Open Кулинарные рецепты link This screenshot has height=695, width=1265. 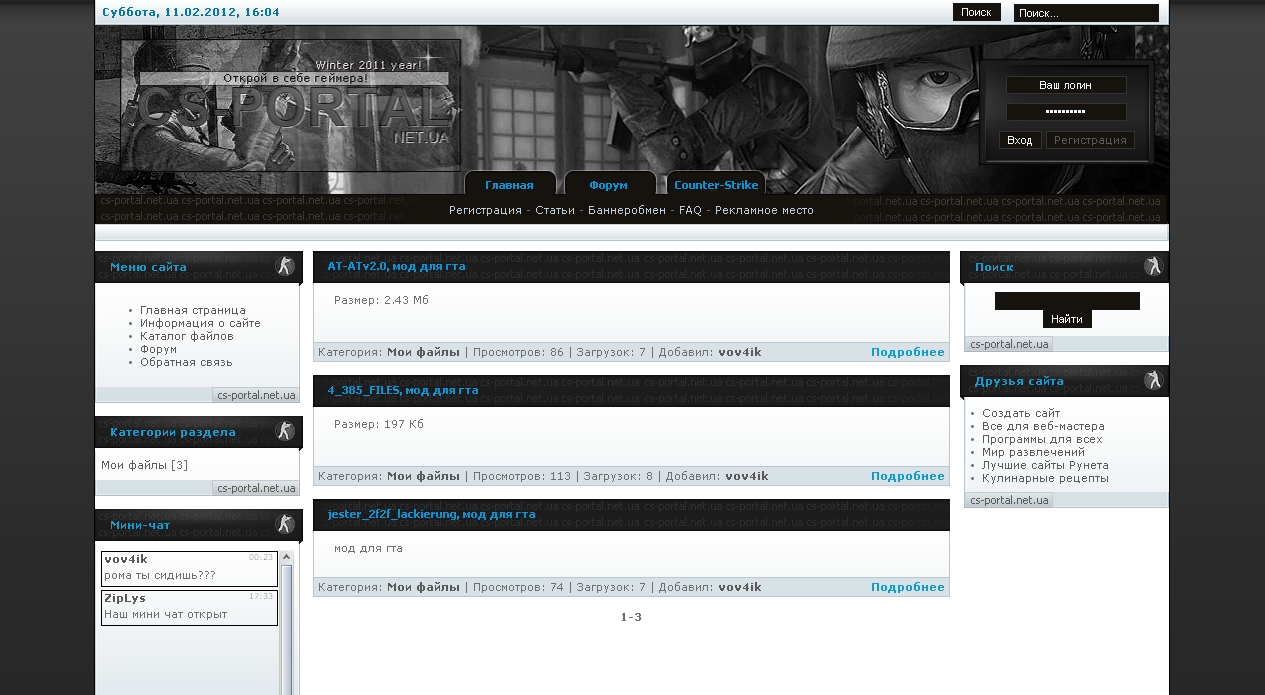1045,478
